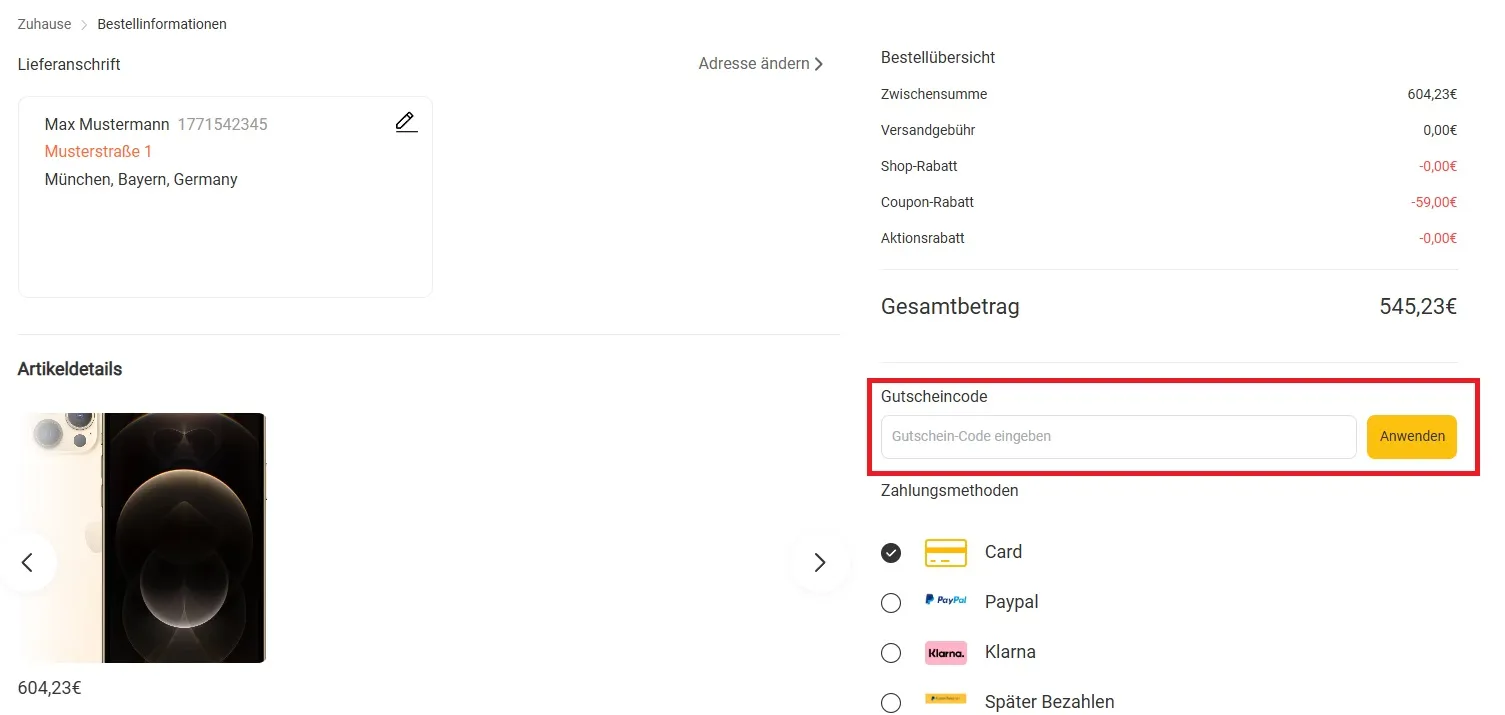Click the iPhone product thumbnail

click(x=143, y=537)
